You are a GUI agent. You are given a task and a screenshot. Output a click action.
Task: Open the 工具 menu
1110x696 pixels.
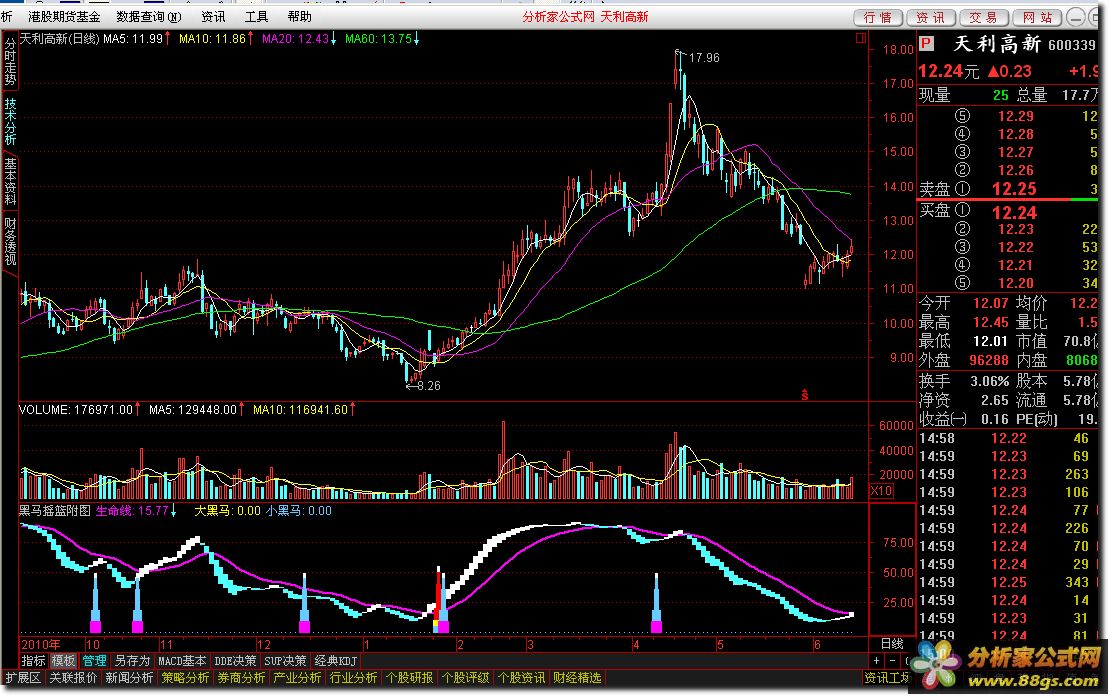pos(256,16)
